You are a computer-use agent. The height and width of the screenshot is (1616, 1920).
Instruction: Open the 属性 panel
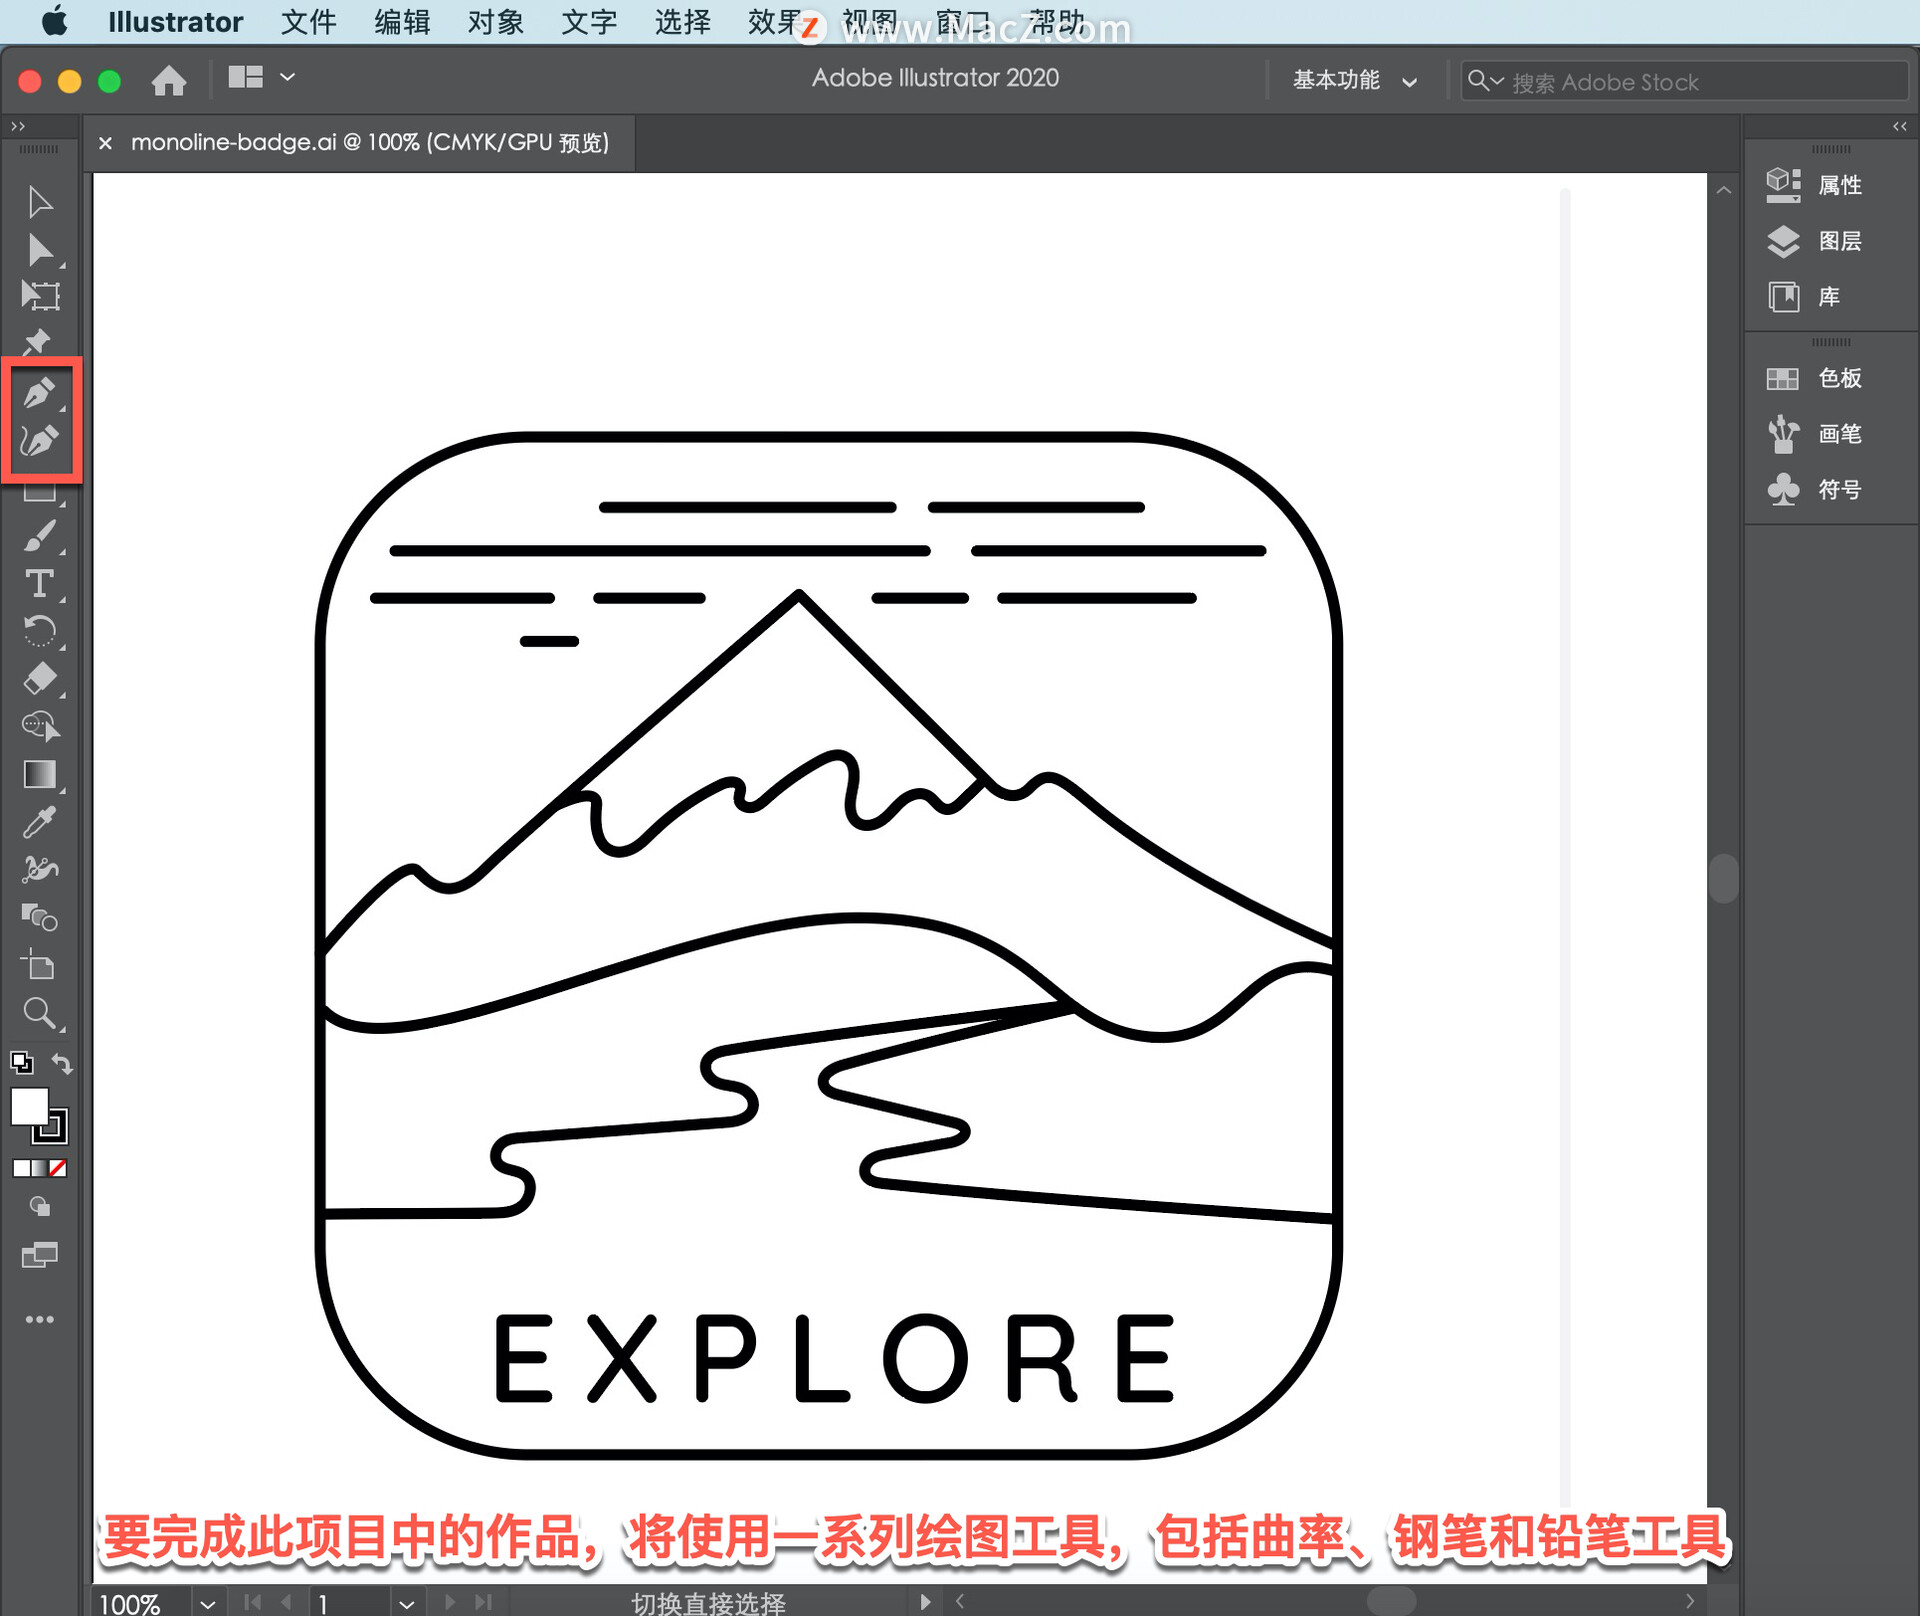click(x=1813, y=185)
